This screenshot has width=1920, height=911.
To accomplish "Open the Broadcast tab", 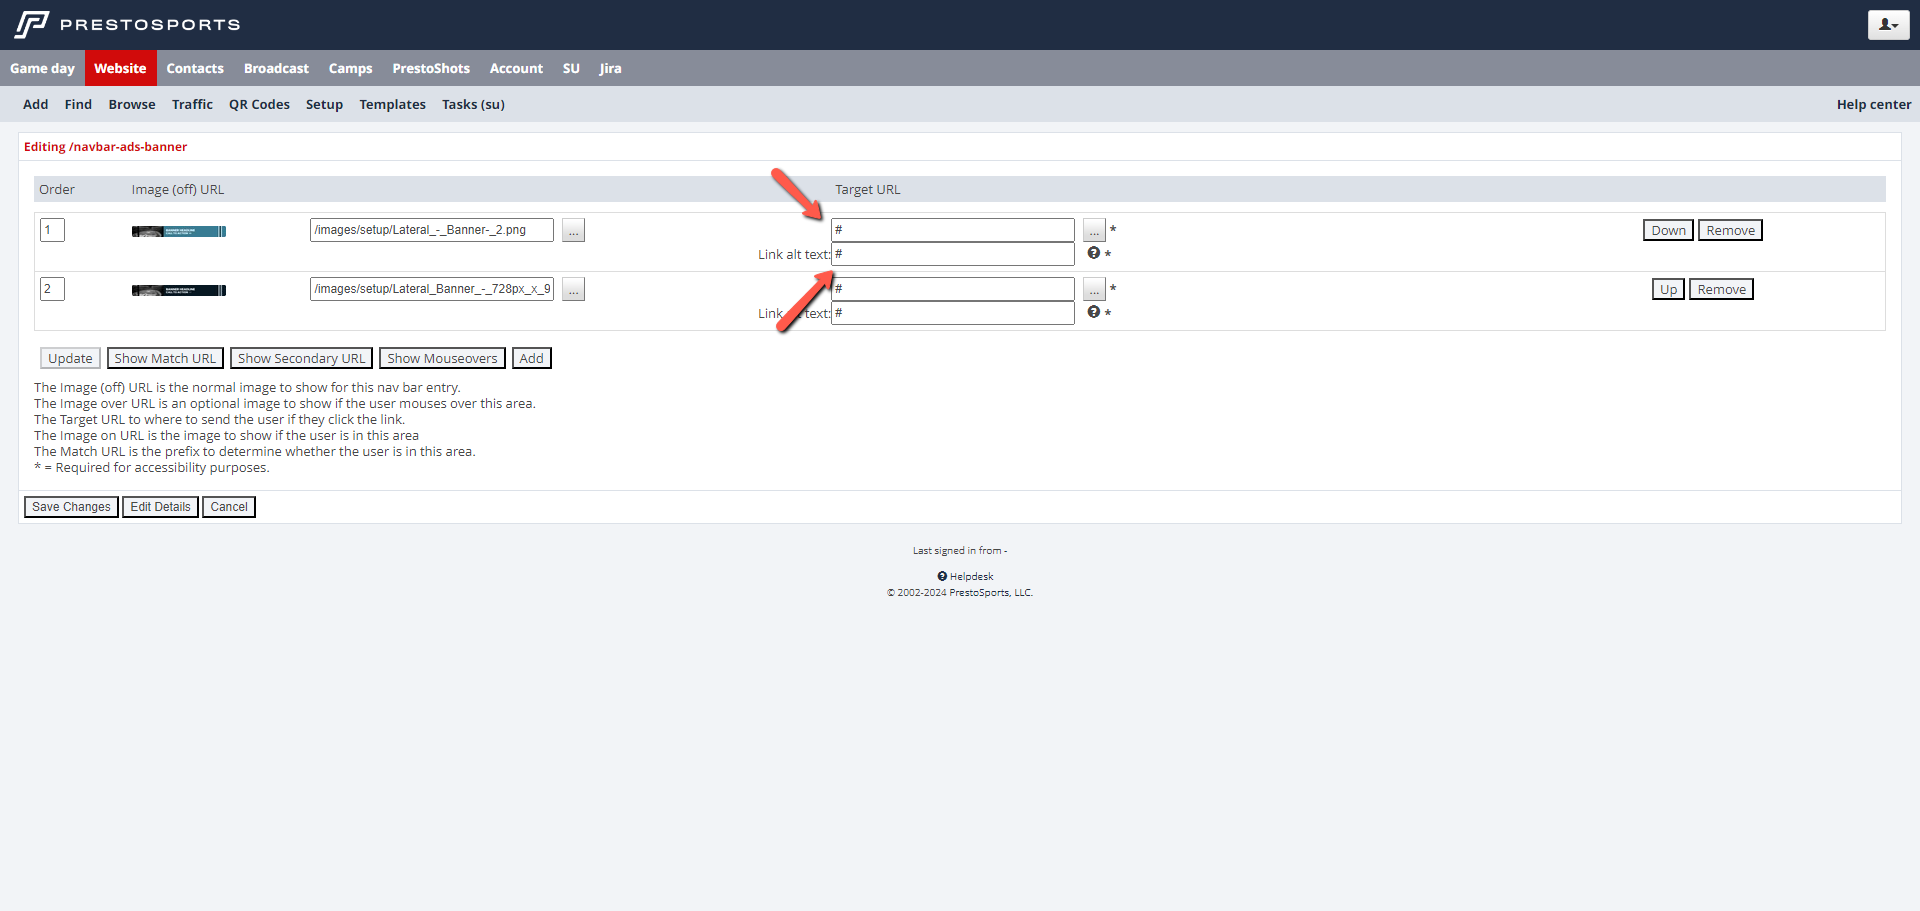I will pos(276,69).
